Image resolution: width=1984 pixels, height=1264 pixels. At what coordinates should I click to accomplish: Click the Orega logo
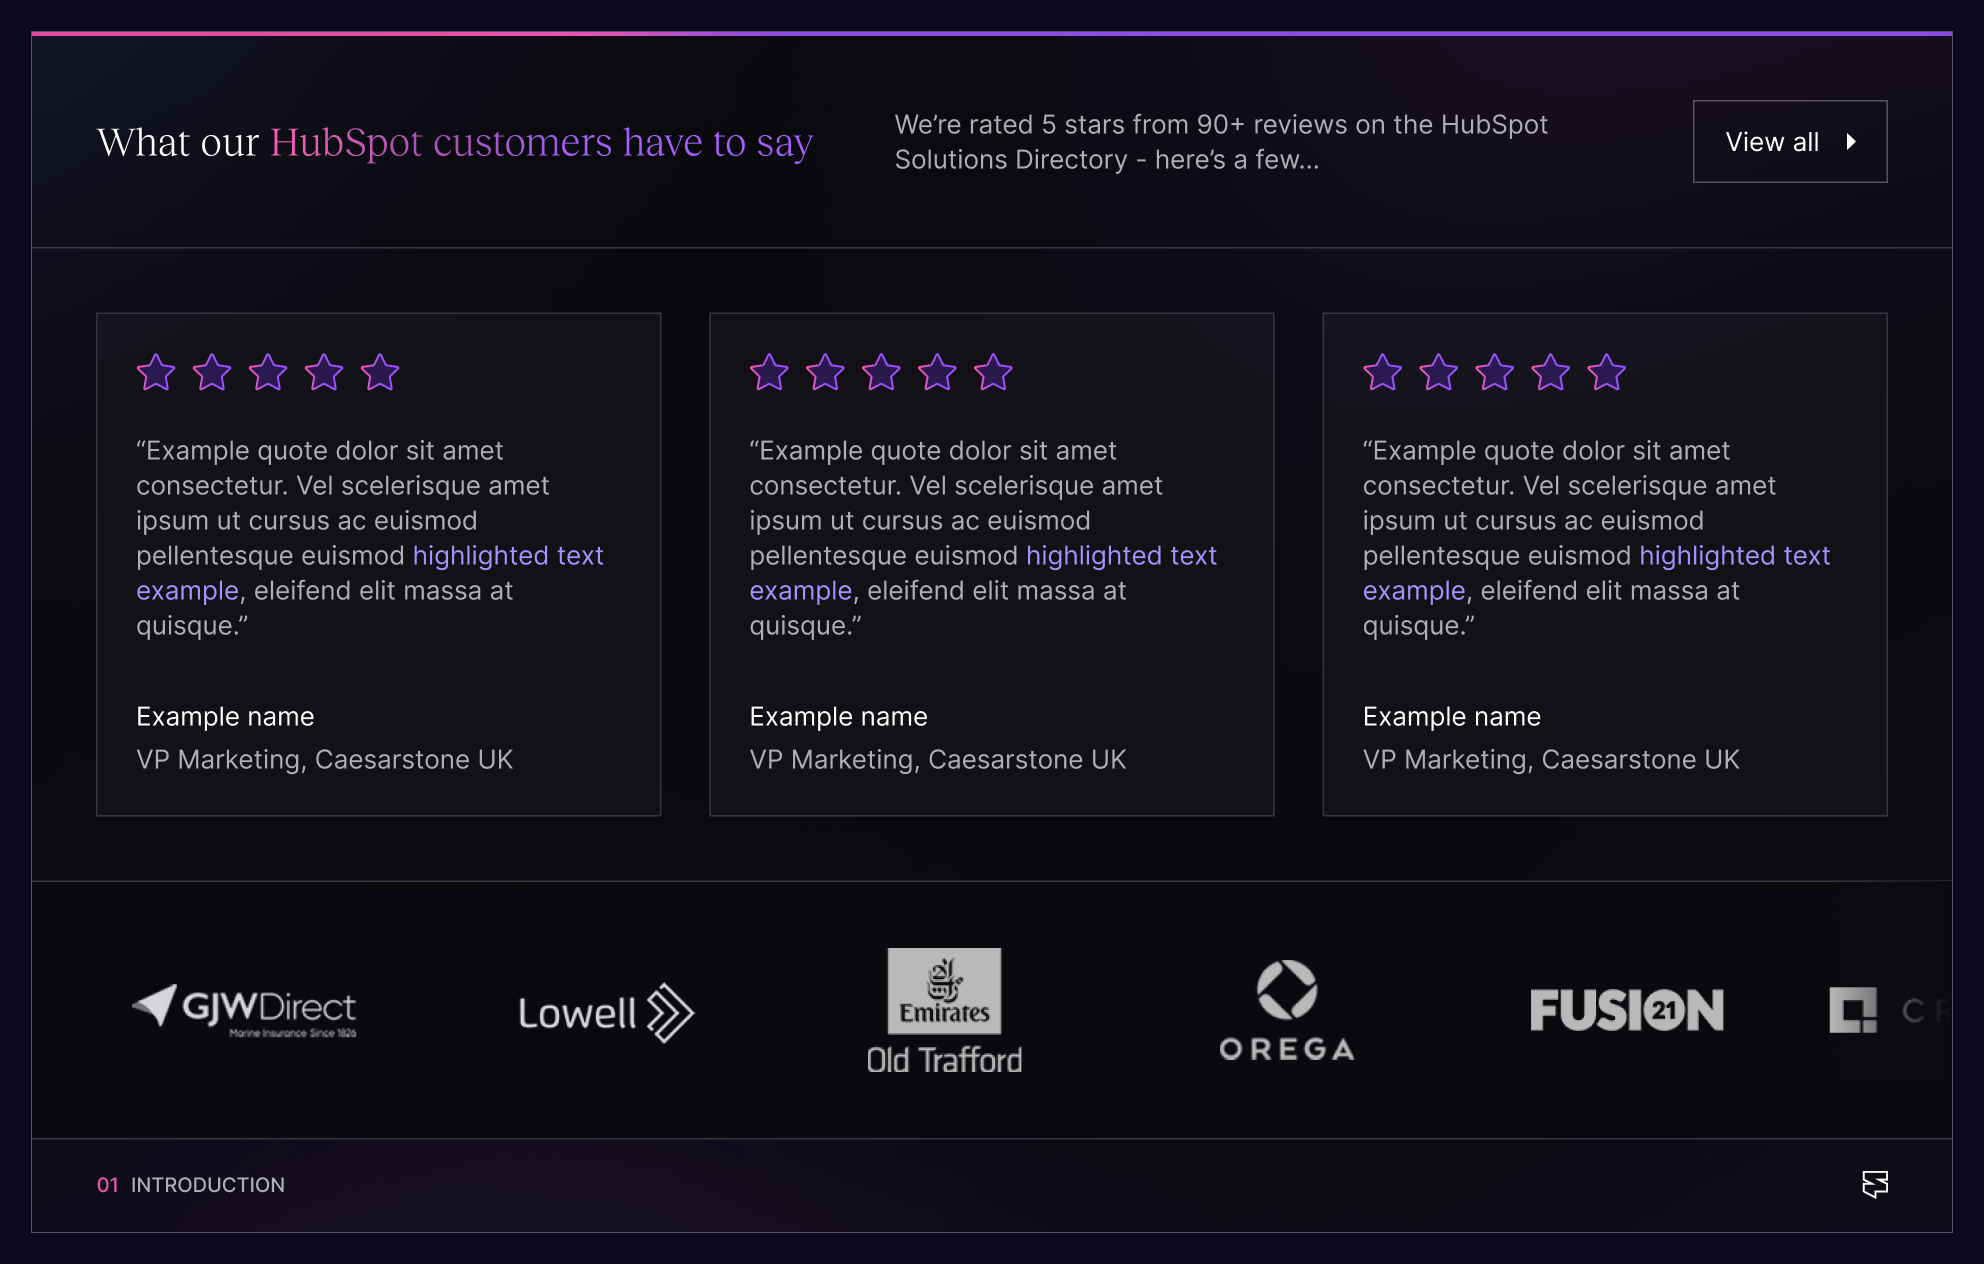(1287, 1010)
